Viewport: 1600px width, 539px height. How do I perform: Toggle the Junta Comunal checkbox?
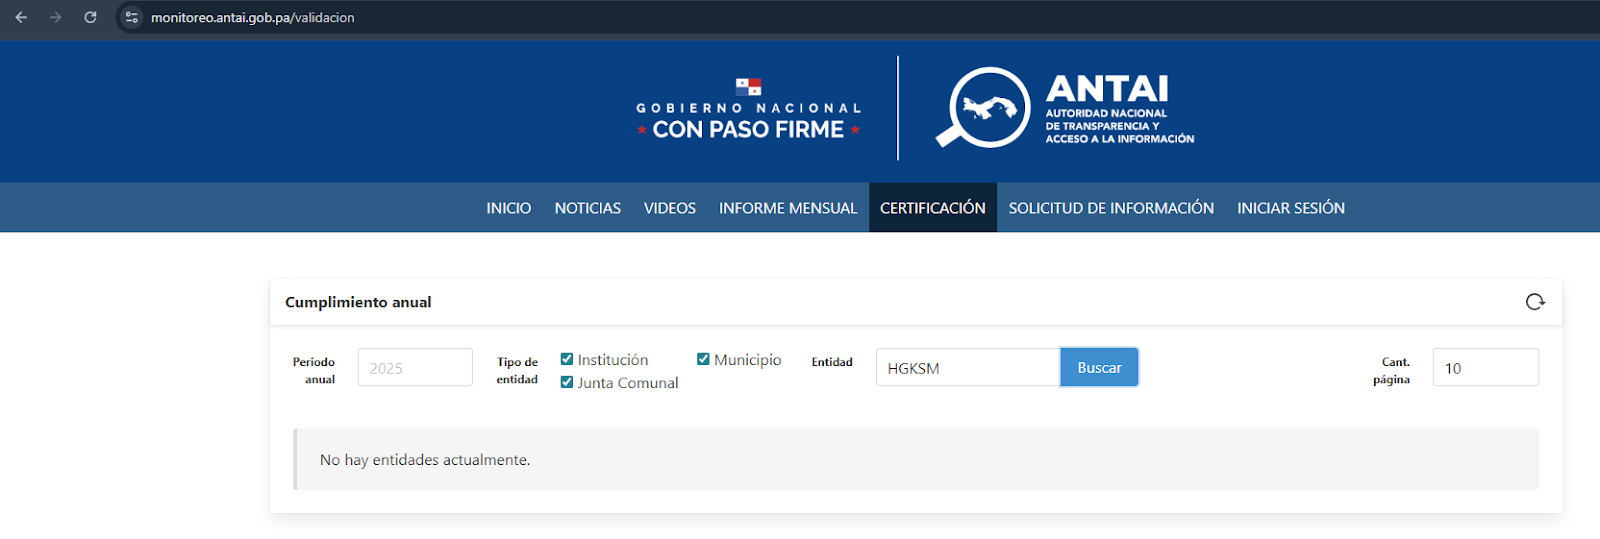point(567,382)
